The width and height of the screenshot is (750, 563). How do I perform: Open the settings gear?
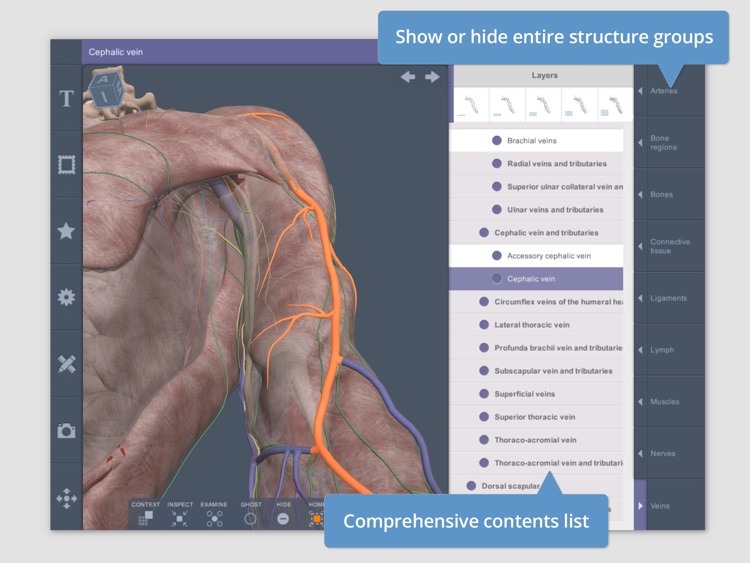coord(66,298)
